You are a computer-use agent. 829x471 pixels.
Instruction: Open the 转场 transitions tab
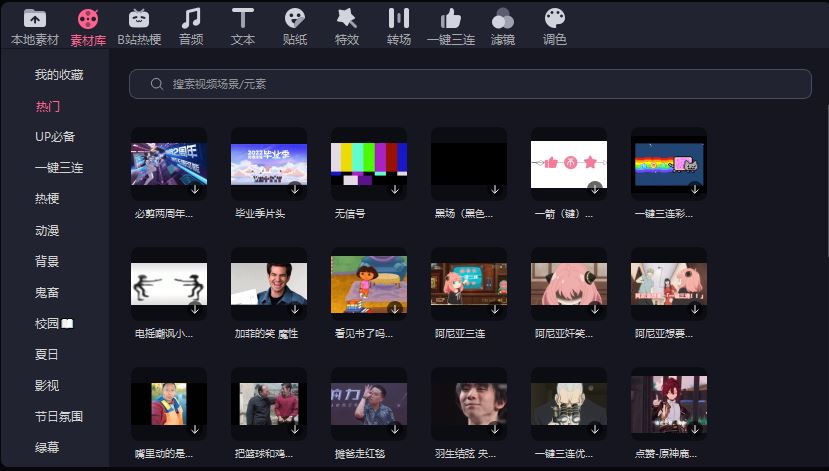pos(398,26)
